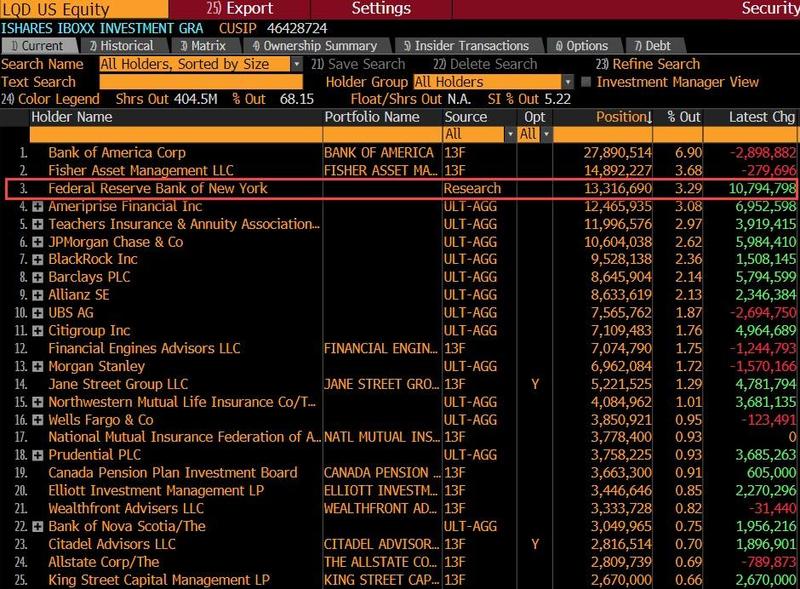Screen dimensions: 800x589
Task: Click the All Holders Holder Group field
Action: click(488, 82)
